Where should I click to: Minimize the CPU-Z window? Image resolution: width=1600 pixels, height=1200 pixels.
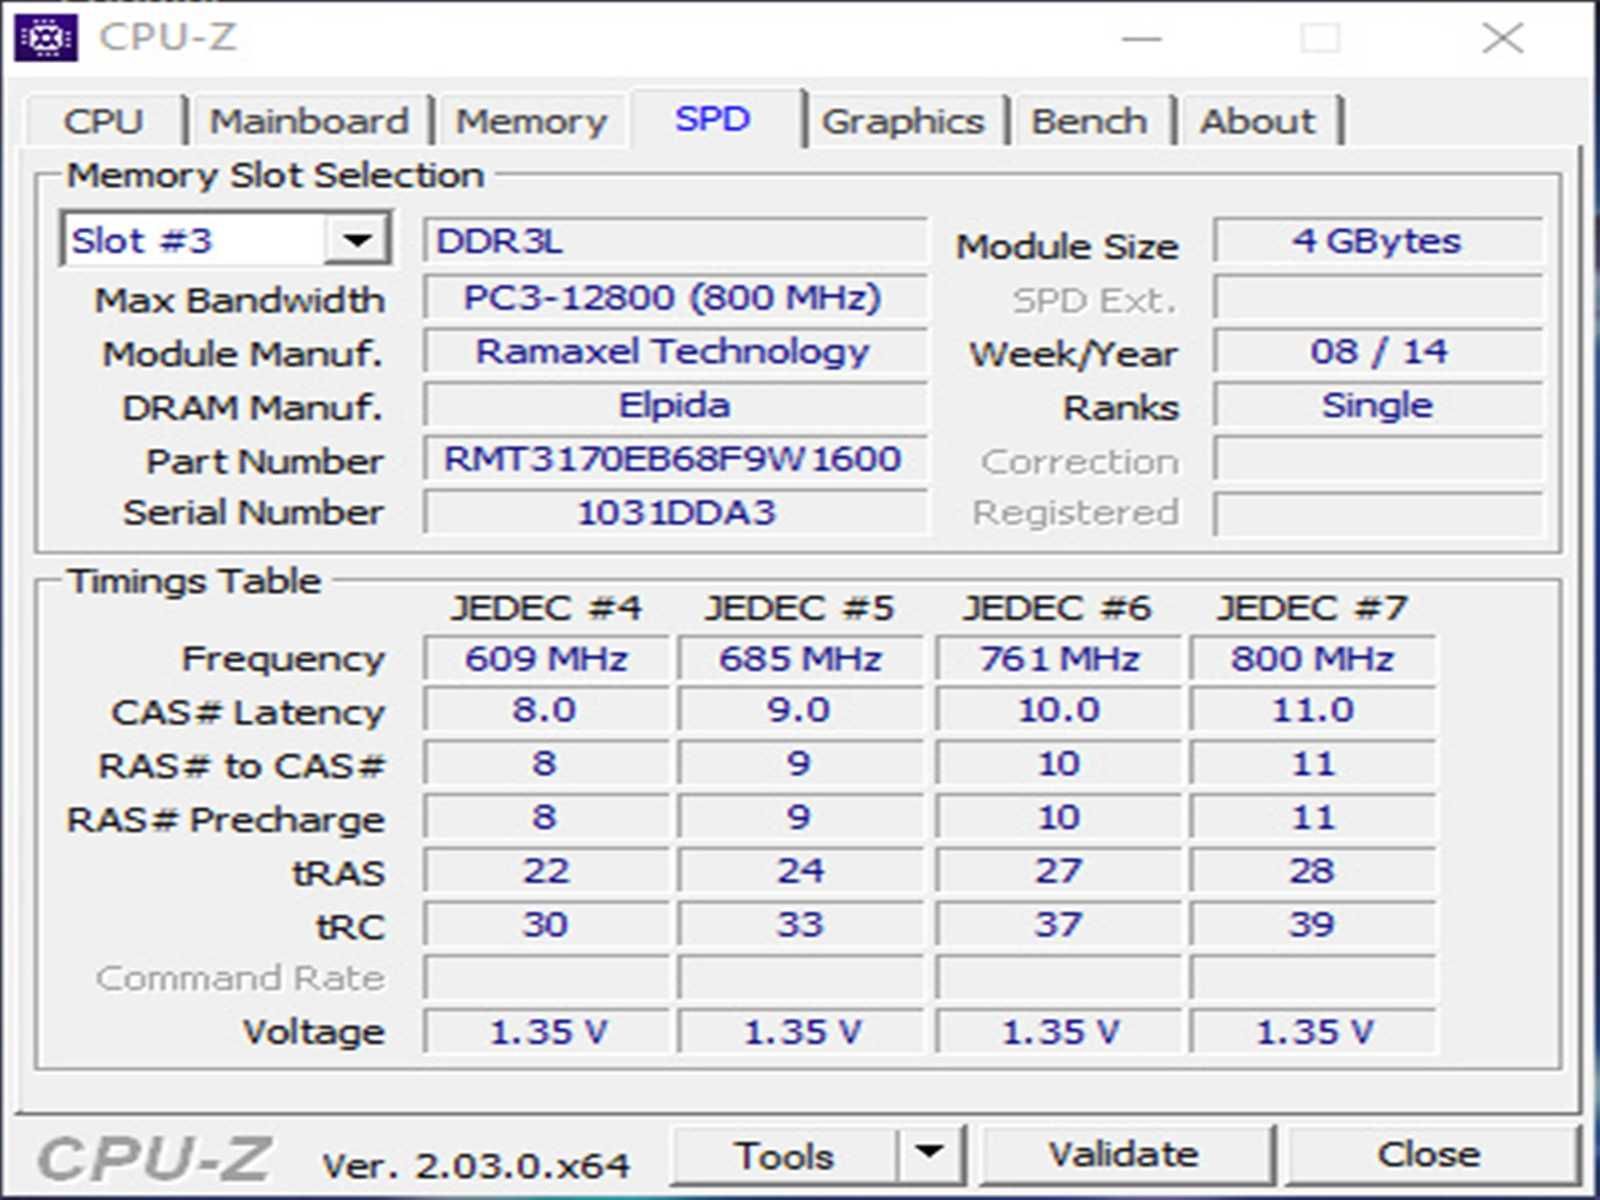point(1141,39)
